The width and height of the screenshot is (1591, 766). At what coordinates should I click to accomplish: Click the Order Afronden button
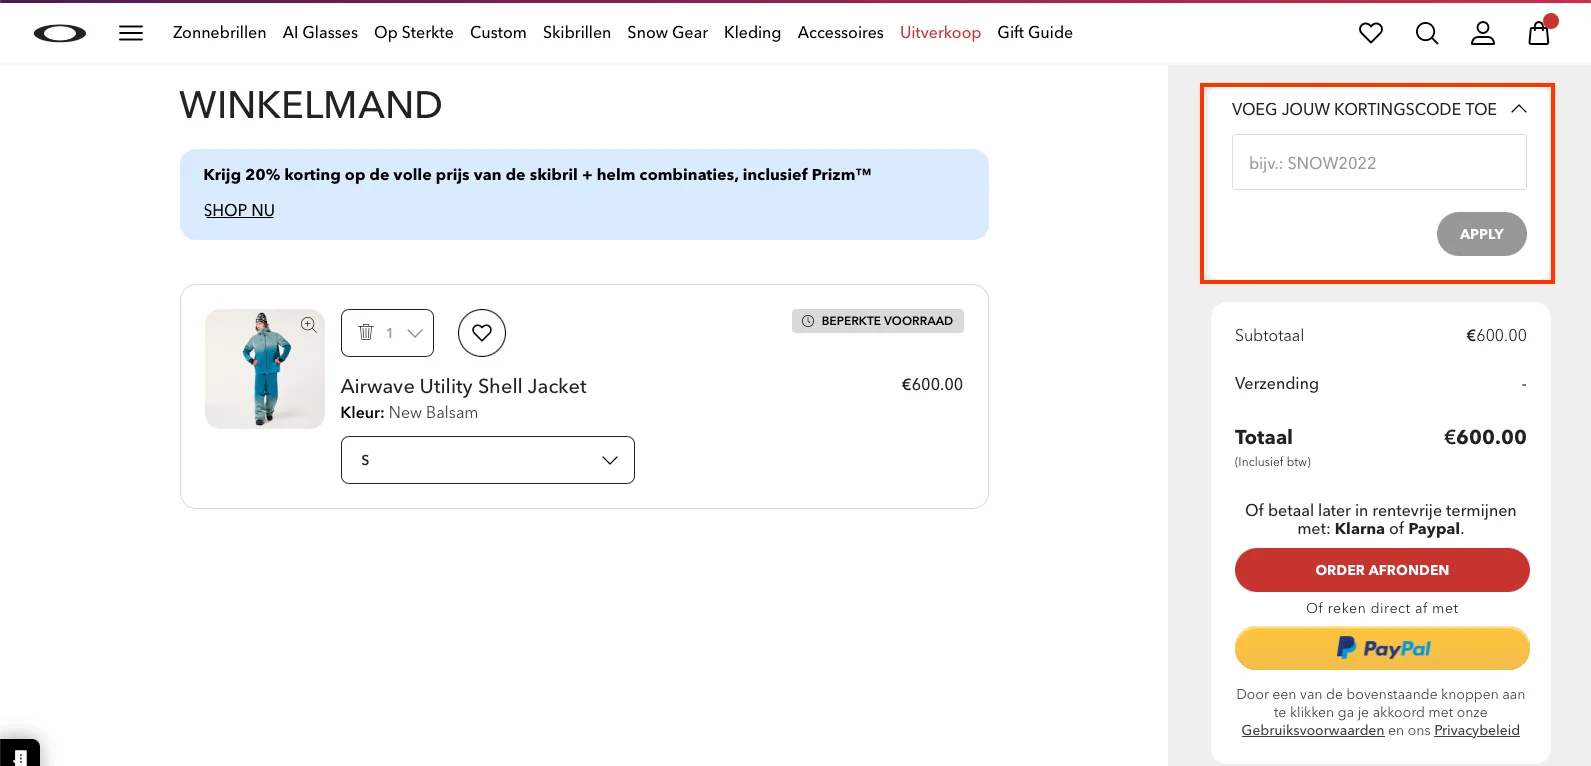[1382, 570]
